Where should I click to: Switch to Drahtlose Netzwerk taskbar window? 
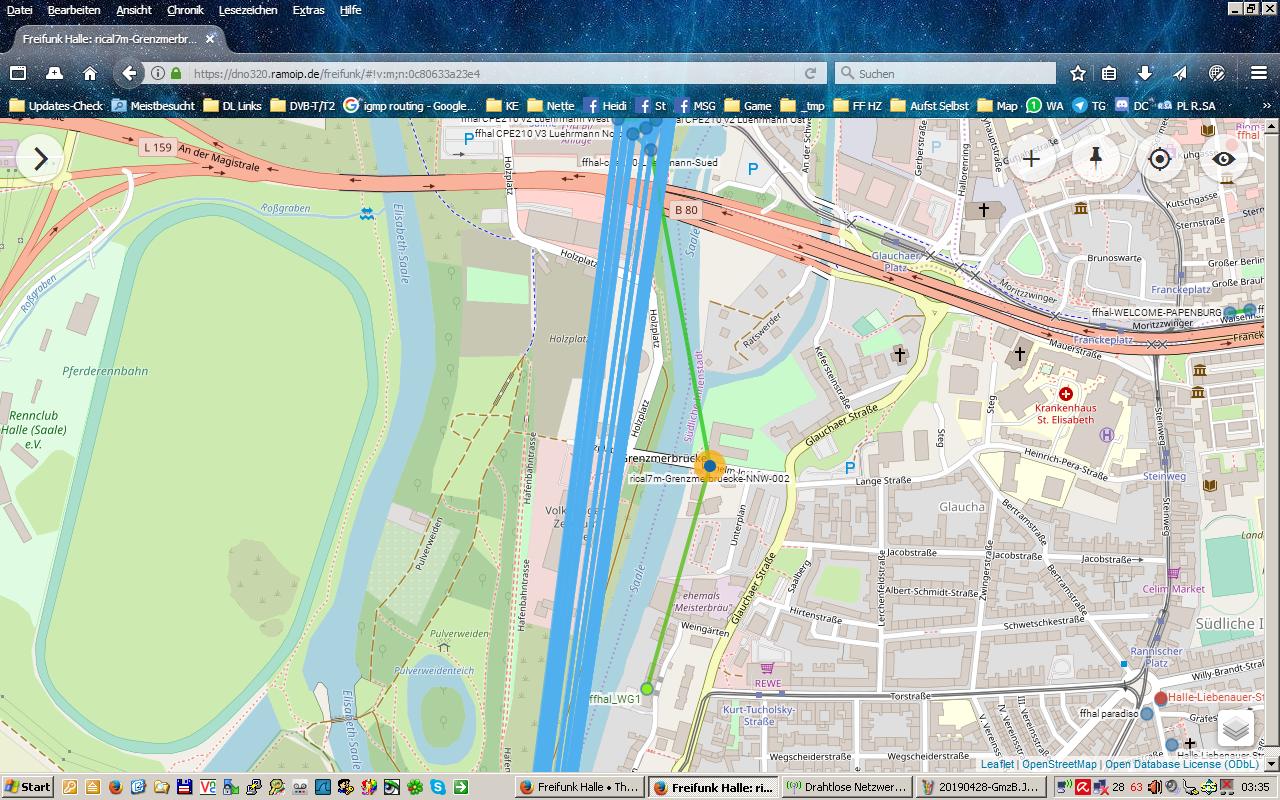pyautogui.click(x=846, y=787)
